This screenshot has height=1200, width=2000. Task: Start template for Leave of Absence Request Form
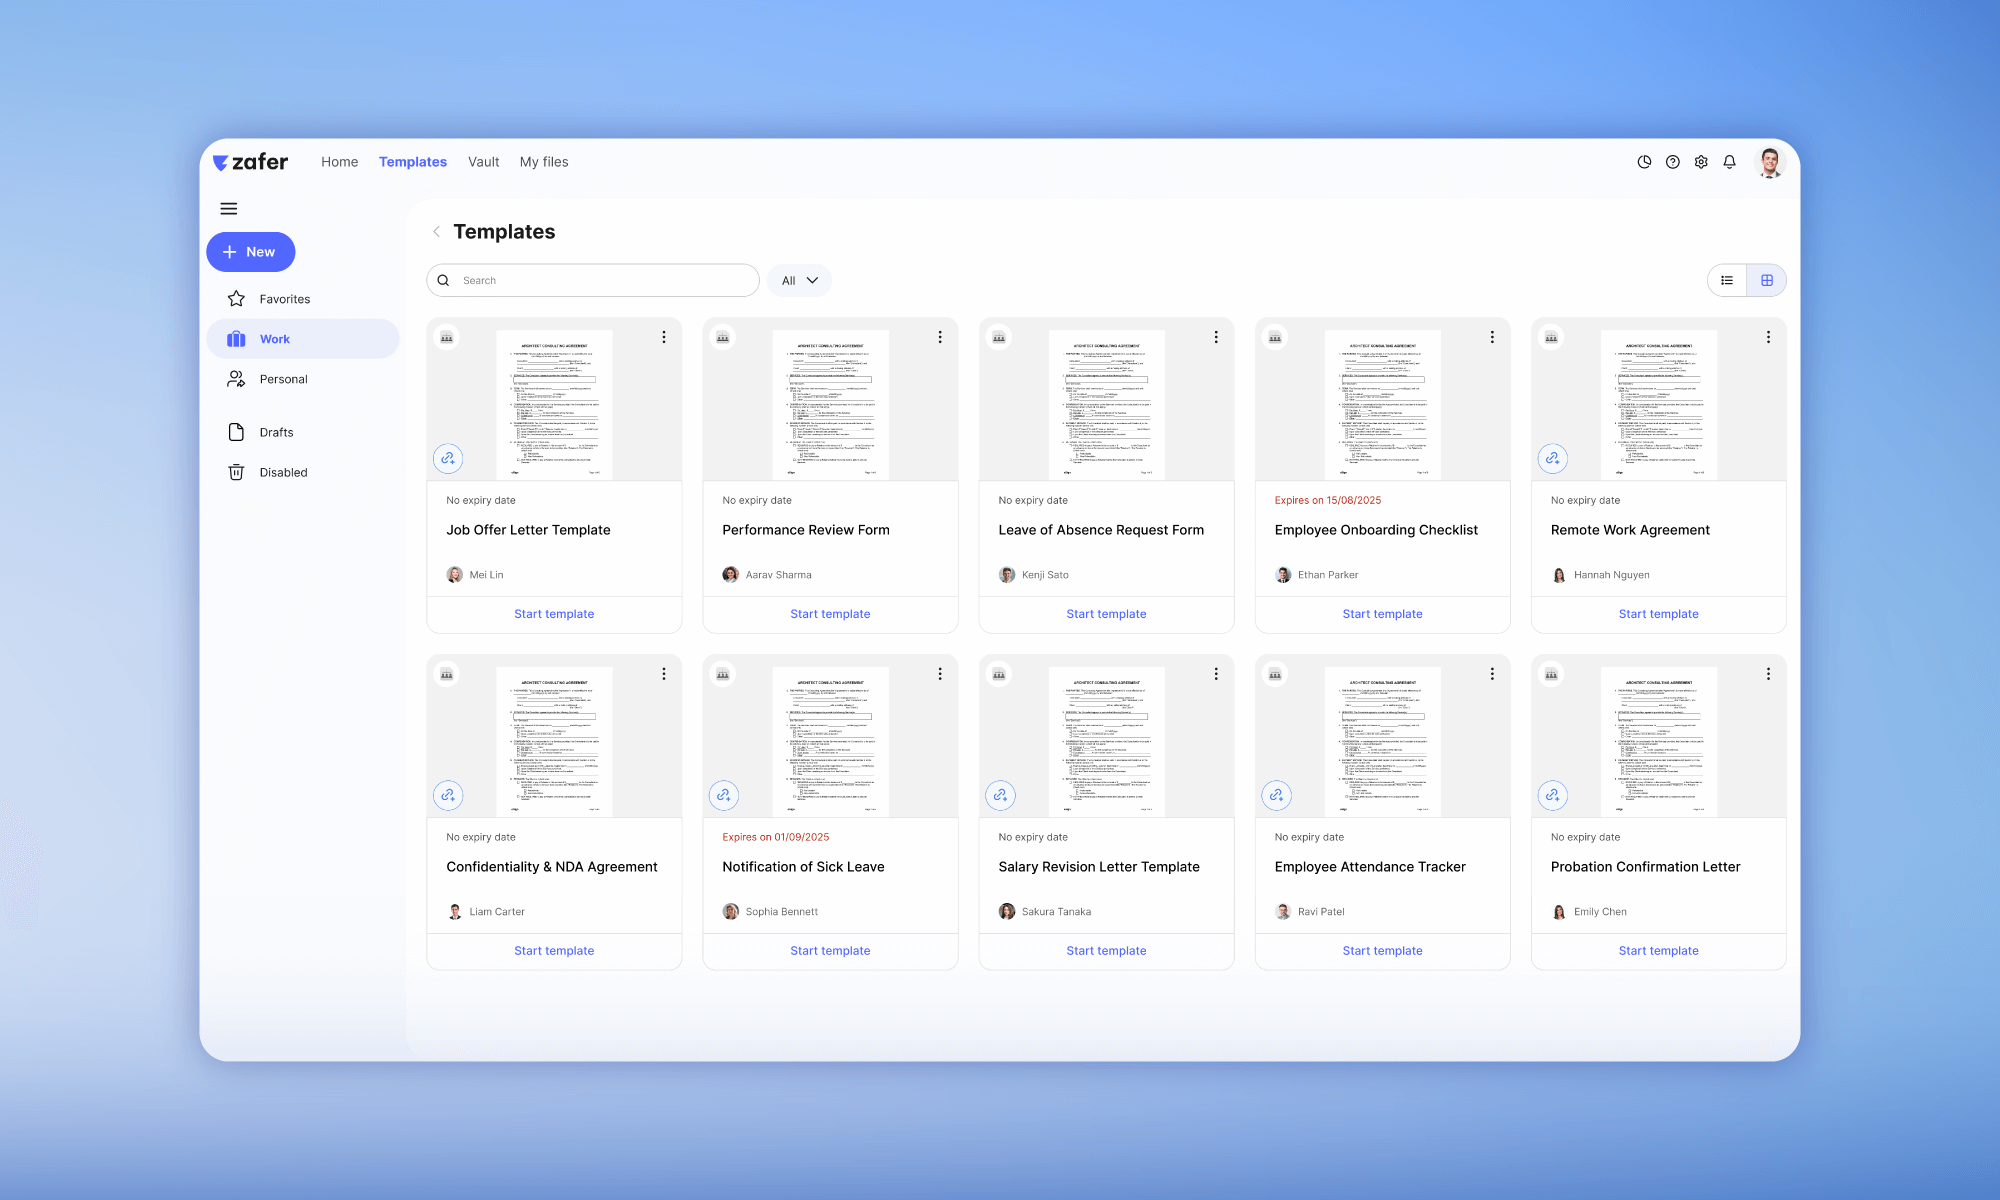[1106, 614]
